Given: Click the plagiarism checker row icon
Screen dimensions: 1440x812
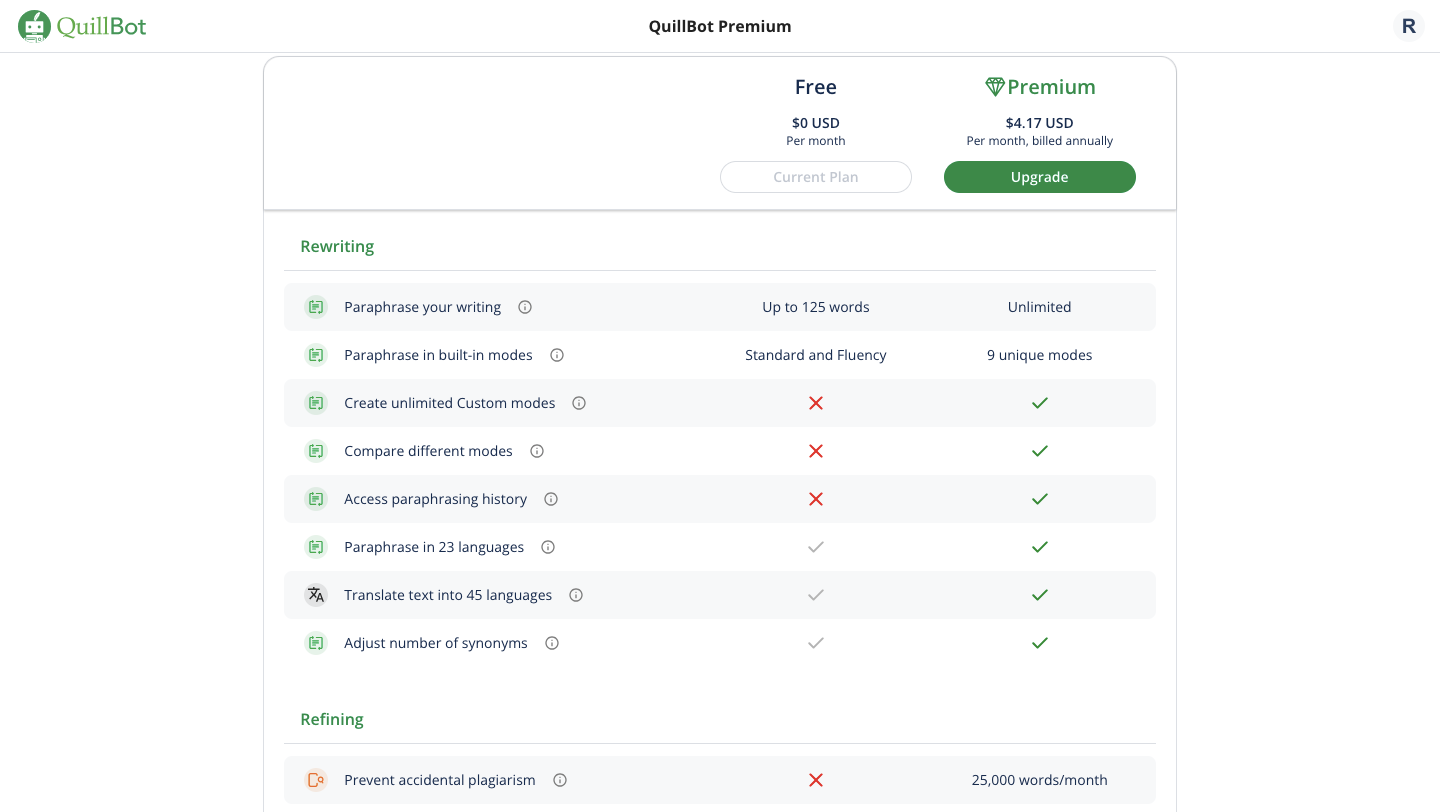Looking at the screenshot, I should coord(316,780).
